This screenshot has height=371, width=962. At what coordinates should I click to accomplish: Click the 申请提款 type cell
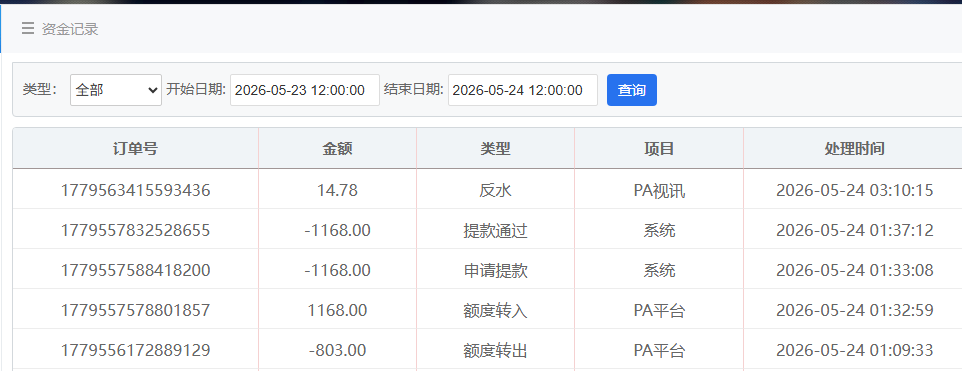coord(495,270)
